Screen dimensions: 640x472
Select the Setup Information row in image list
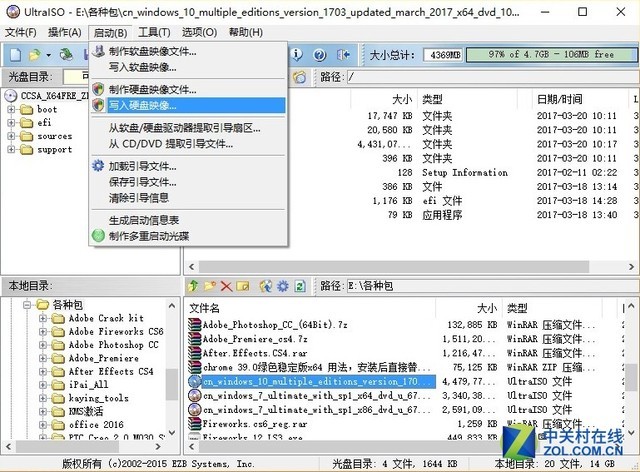tap(464, 172)
